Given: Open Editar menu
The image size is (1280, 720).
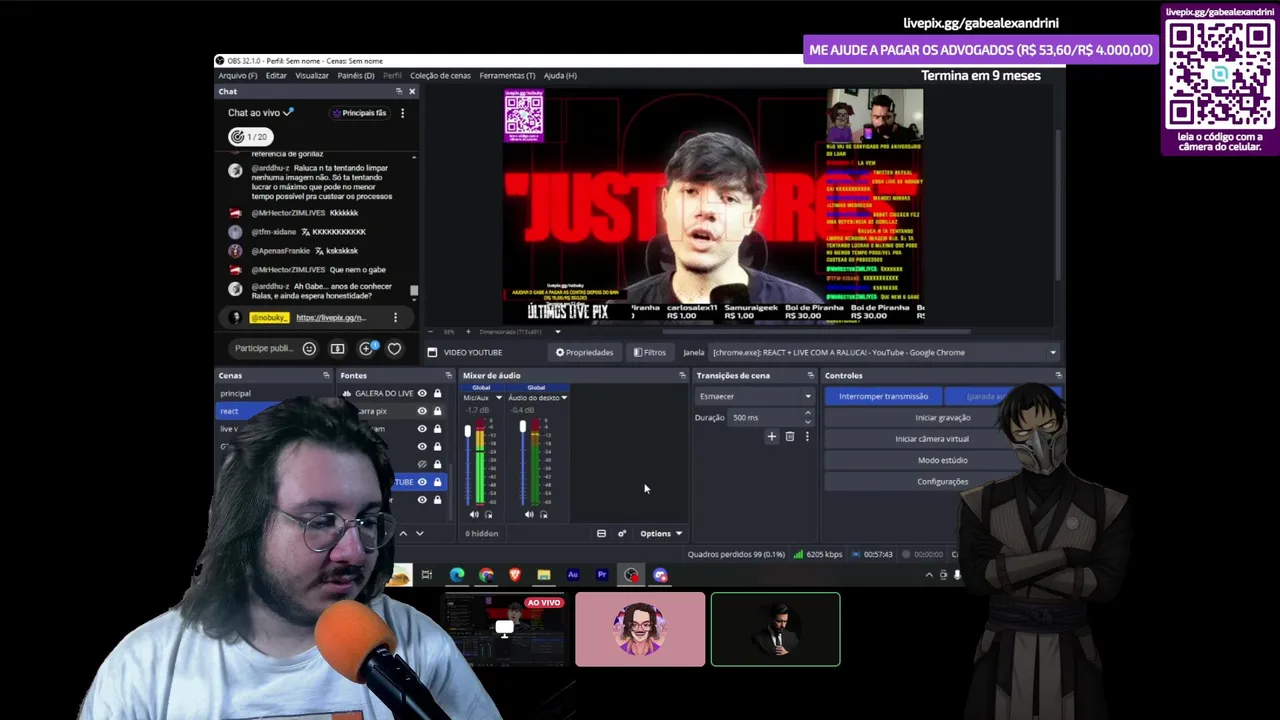Looking at the screenshot, I should (x=276, y=75).
